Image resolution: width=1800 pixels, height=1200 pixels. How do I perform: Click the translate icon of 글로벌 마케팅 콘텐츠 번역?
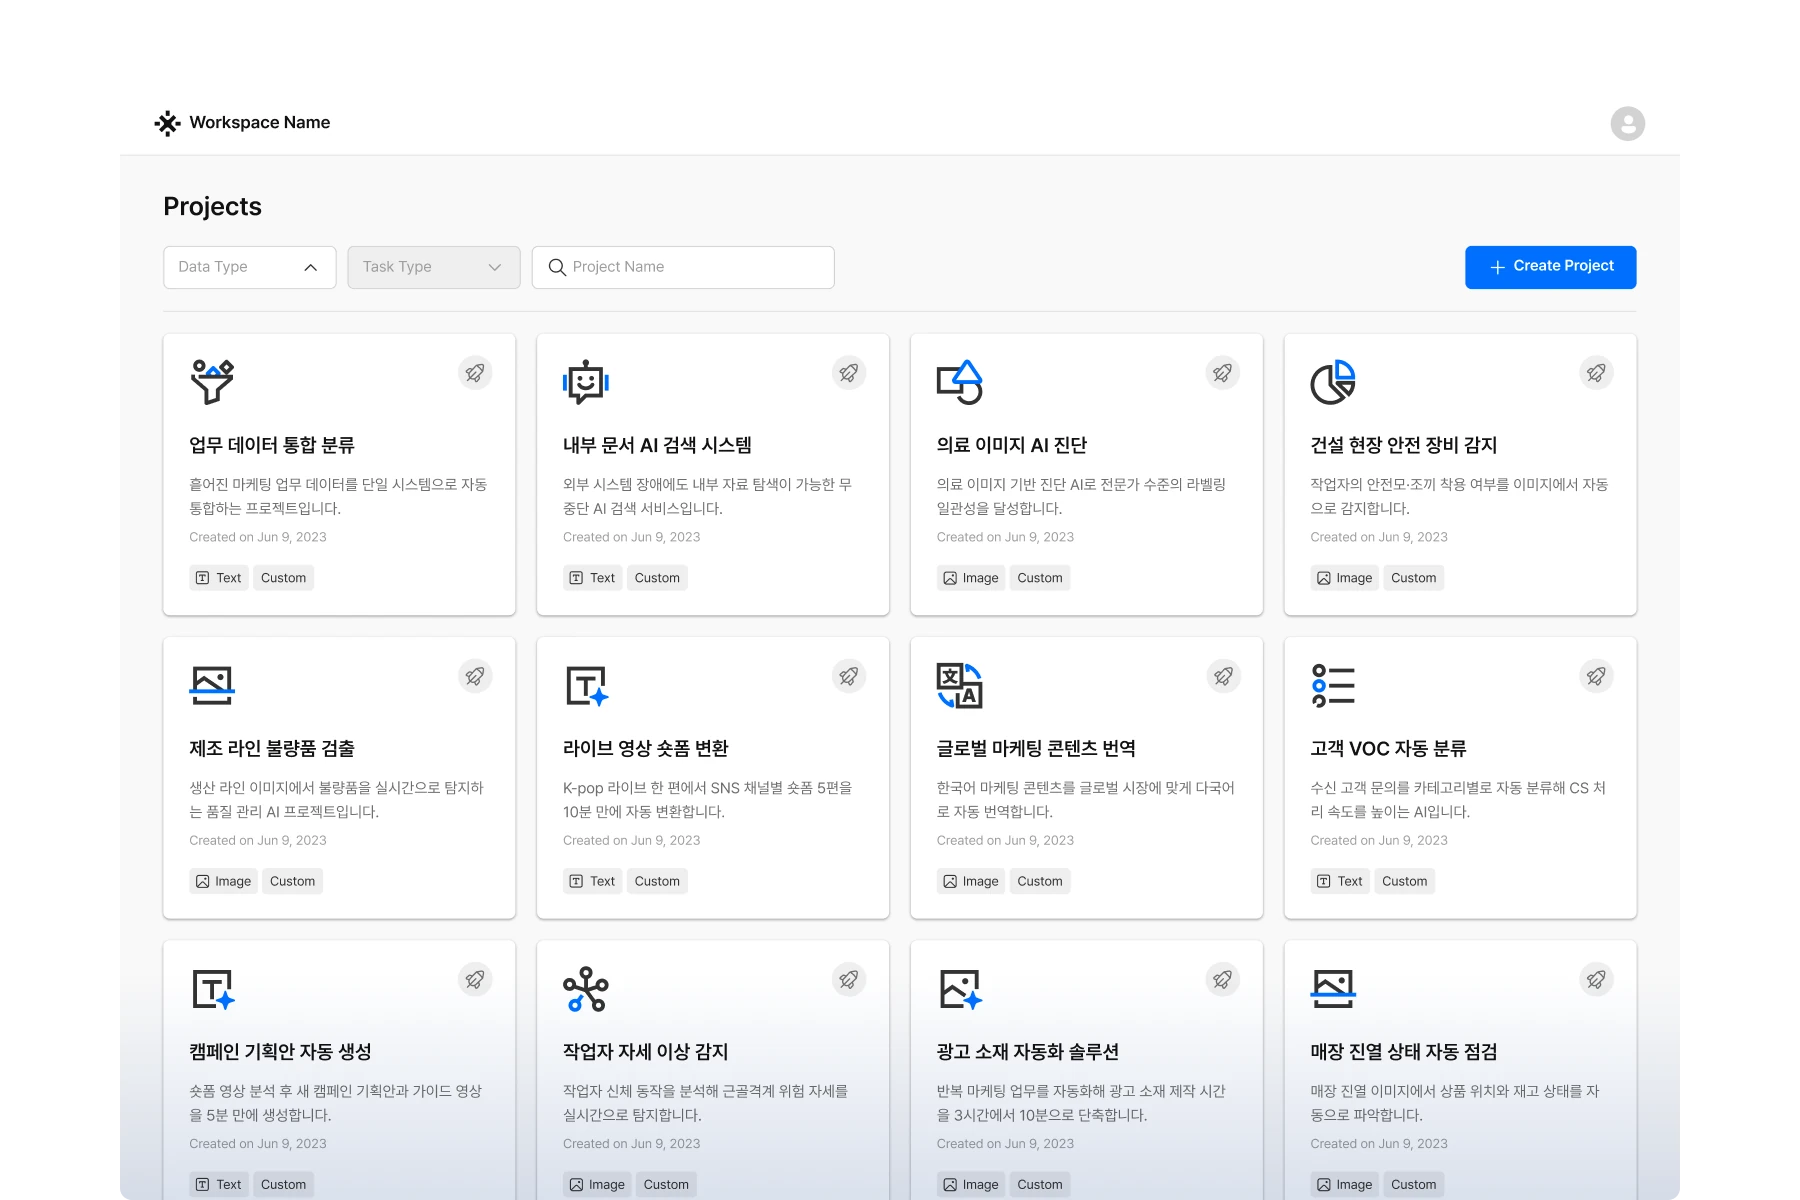960,685
